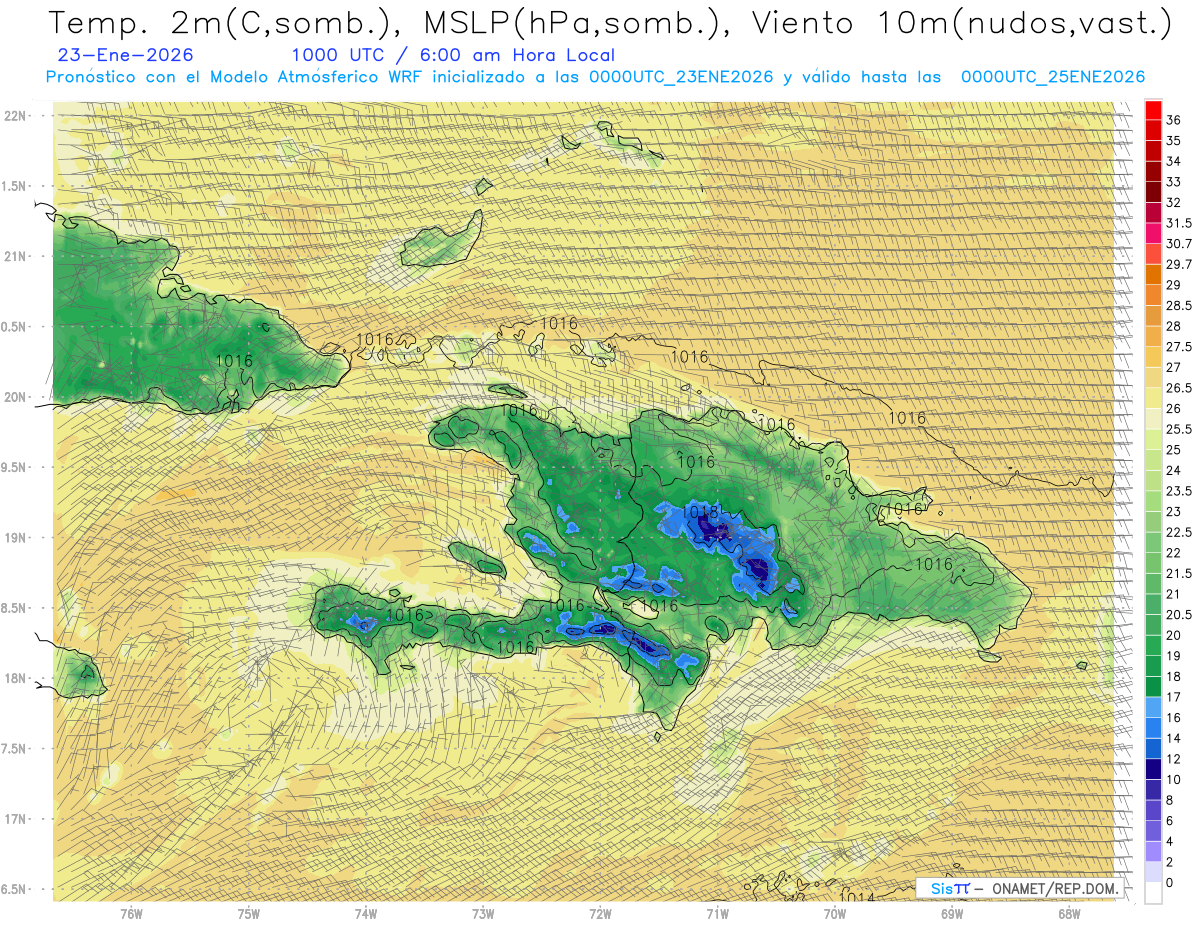Click the latitude axis label "17N"
The height and width of the screenshot is (927, 1200).
point(14,819)
